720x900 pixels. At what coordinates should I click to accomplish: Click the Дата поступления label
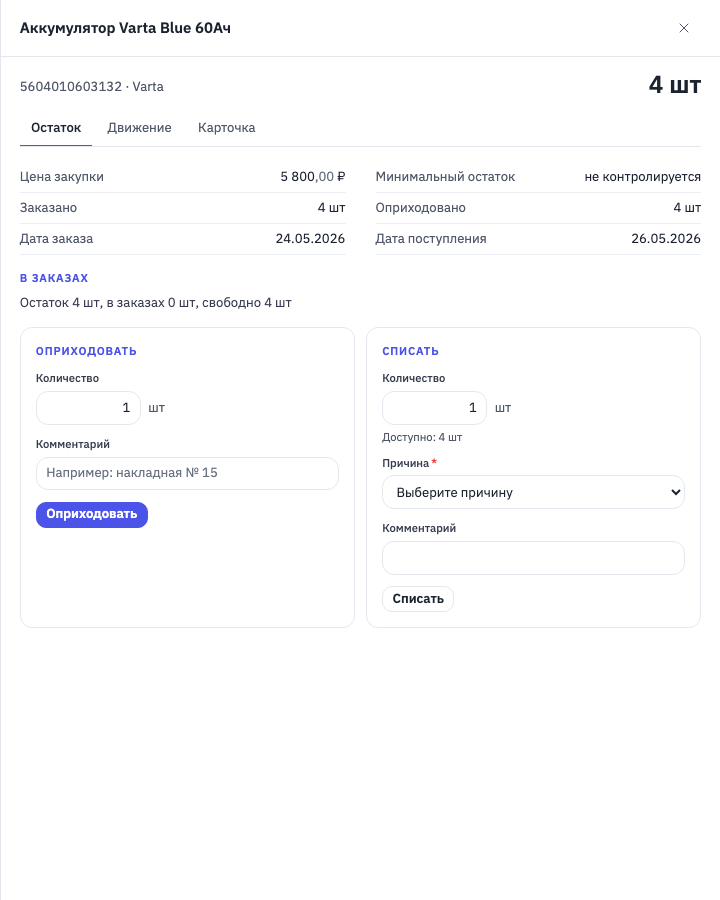click(431, 239)
